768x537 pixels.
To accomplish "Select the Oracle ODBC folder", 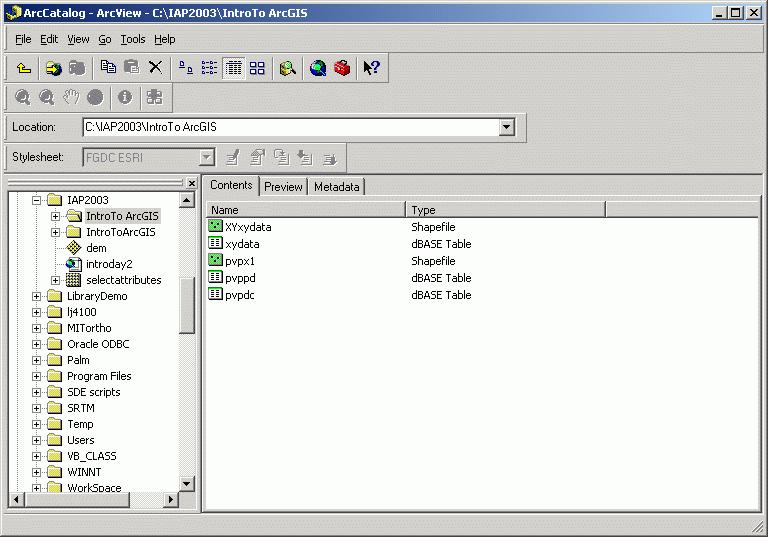I will pyautogui.click(x=98, y=344).
